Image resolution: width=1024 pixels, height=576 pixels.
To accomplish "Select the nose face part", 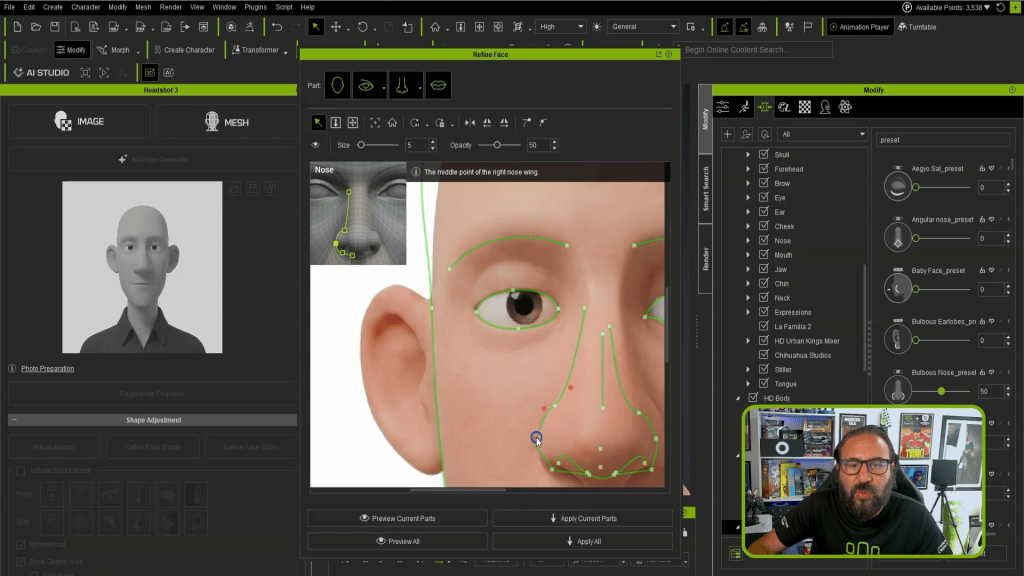I will 402,86.
